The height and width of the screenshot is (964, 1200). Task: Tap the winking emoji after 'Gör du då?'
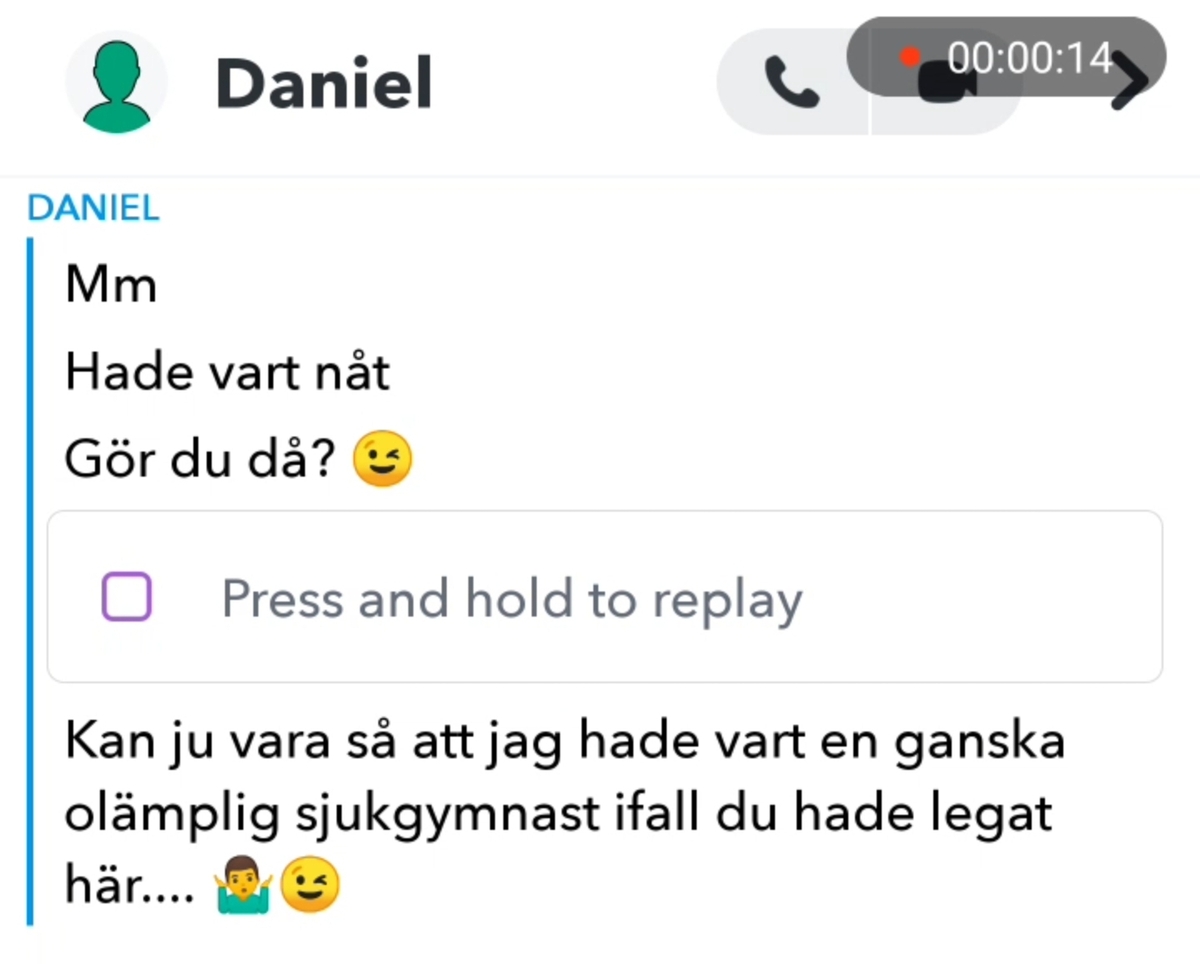[x=382, y=461]
